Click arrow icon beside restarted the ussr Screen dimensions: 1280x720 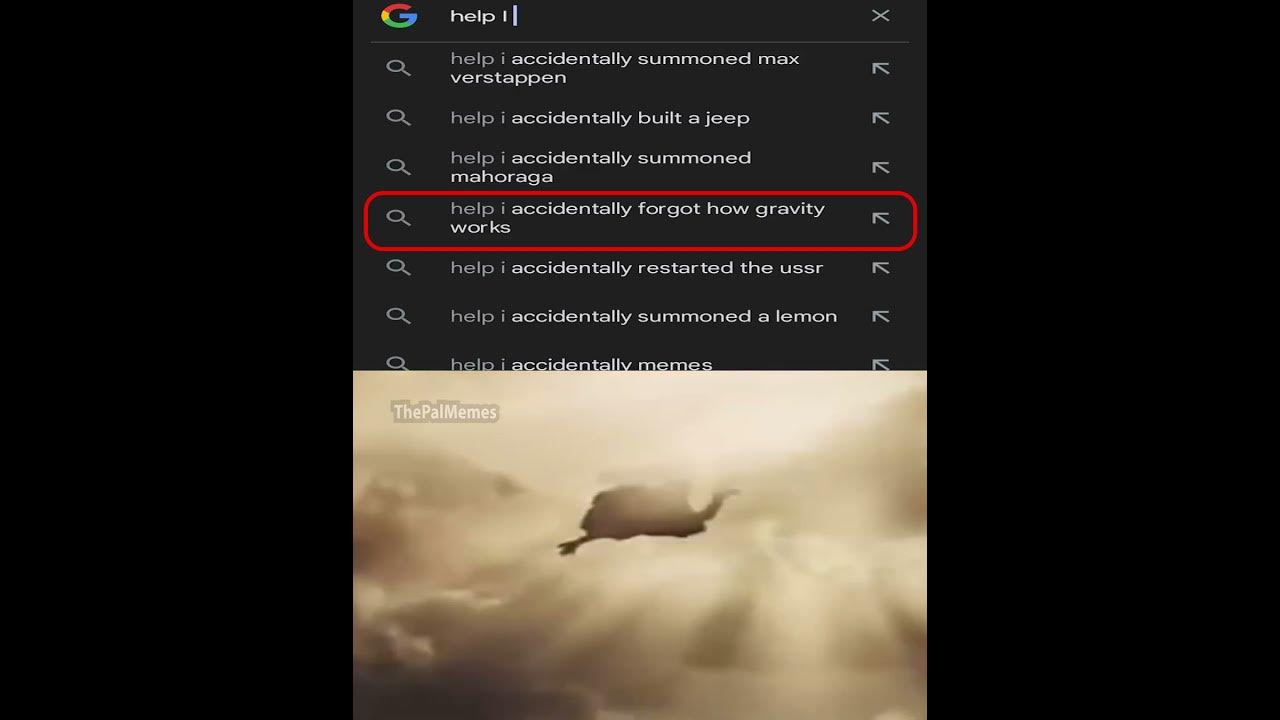880,268
